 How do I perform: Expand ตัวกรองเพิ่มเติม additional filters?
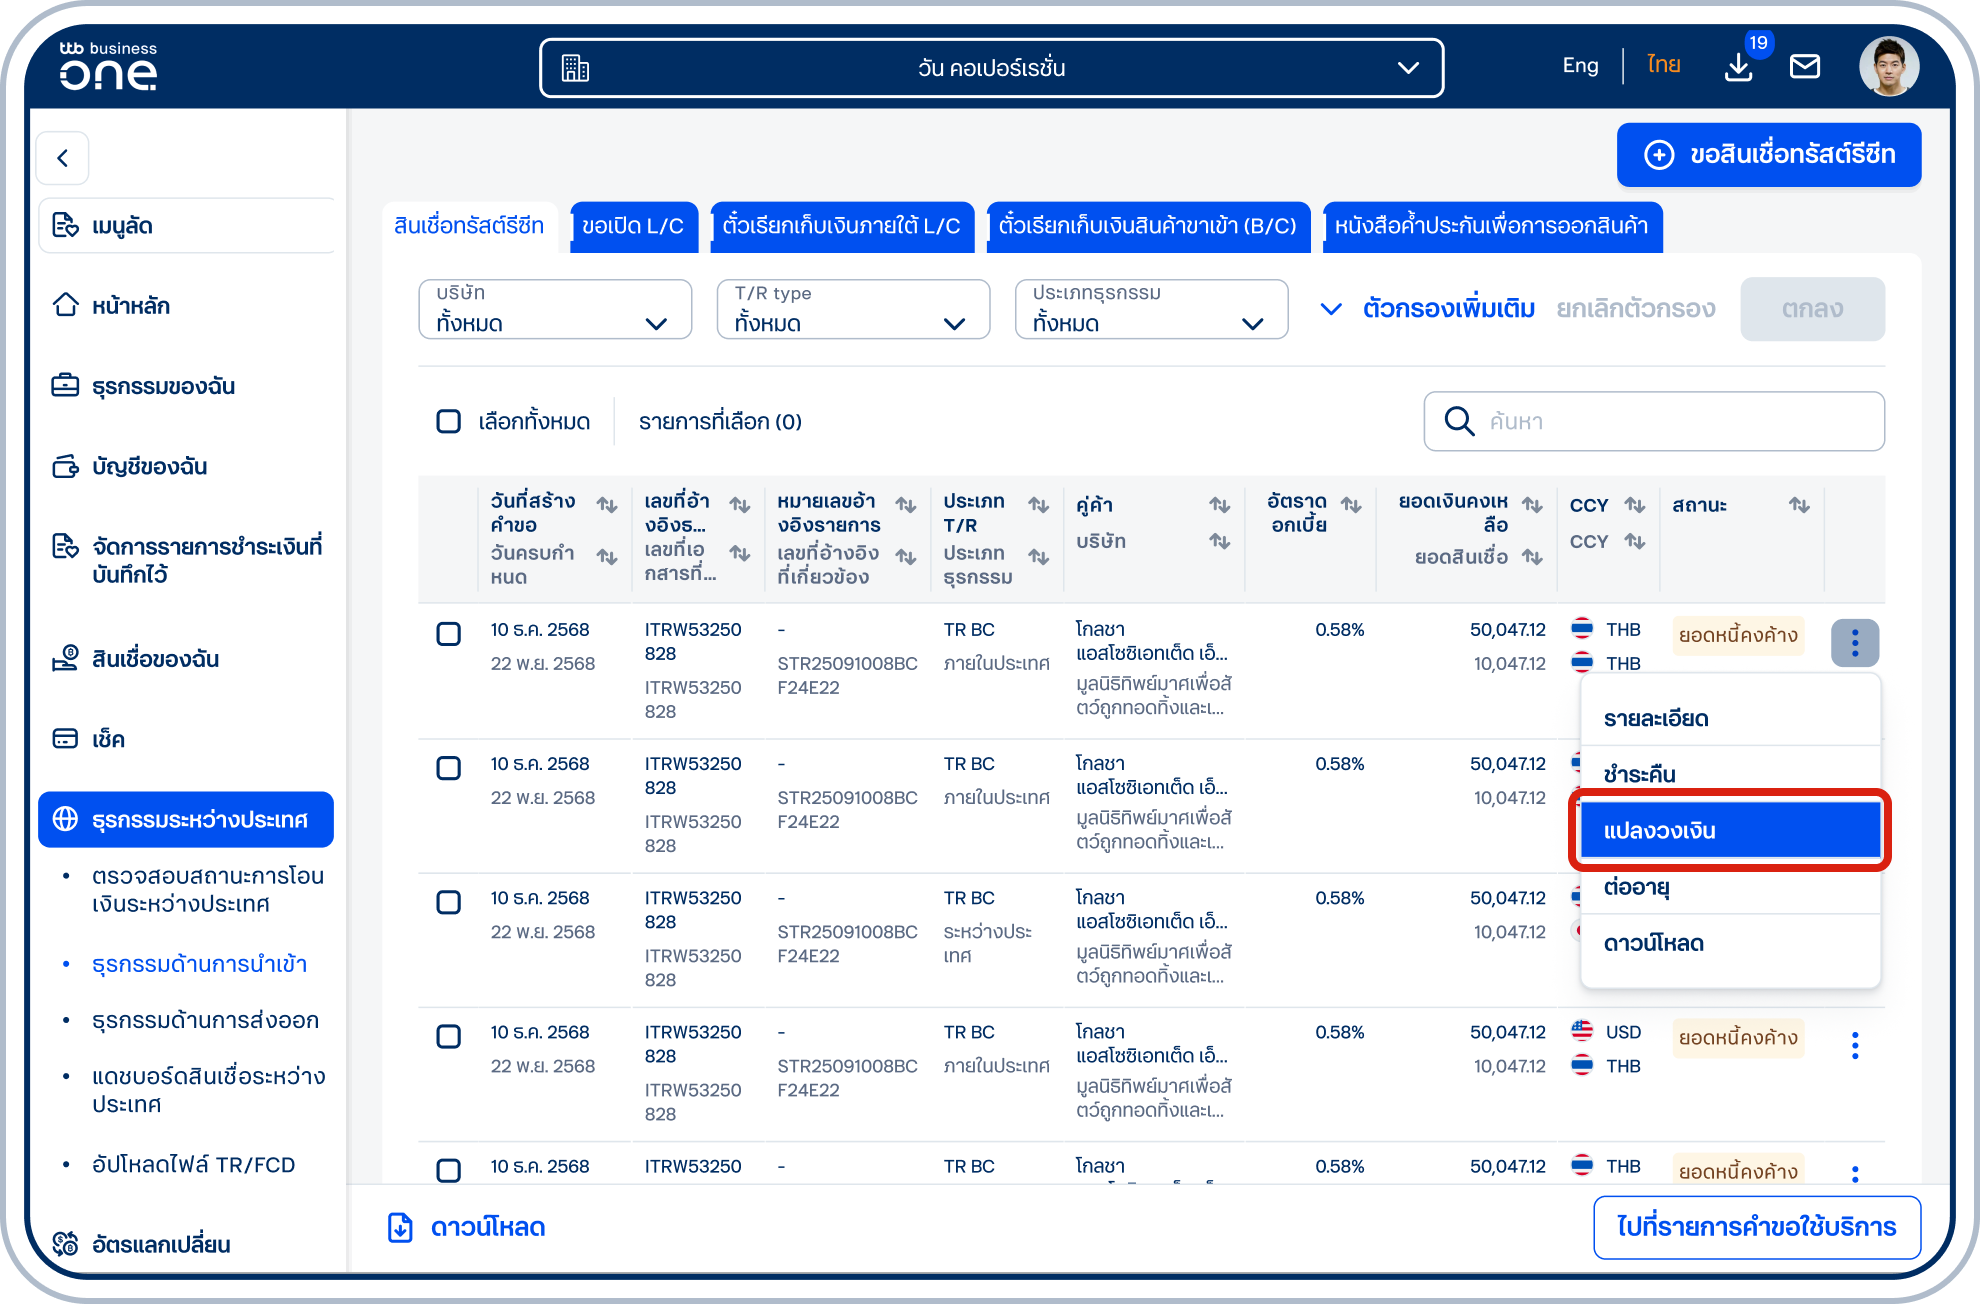click(1428, 309)
